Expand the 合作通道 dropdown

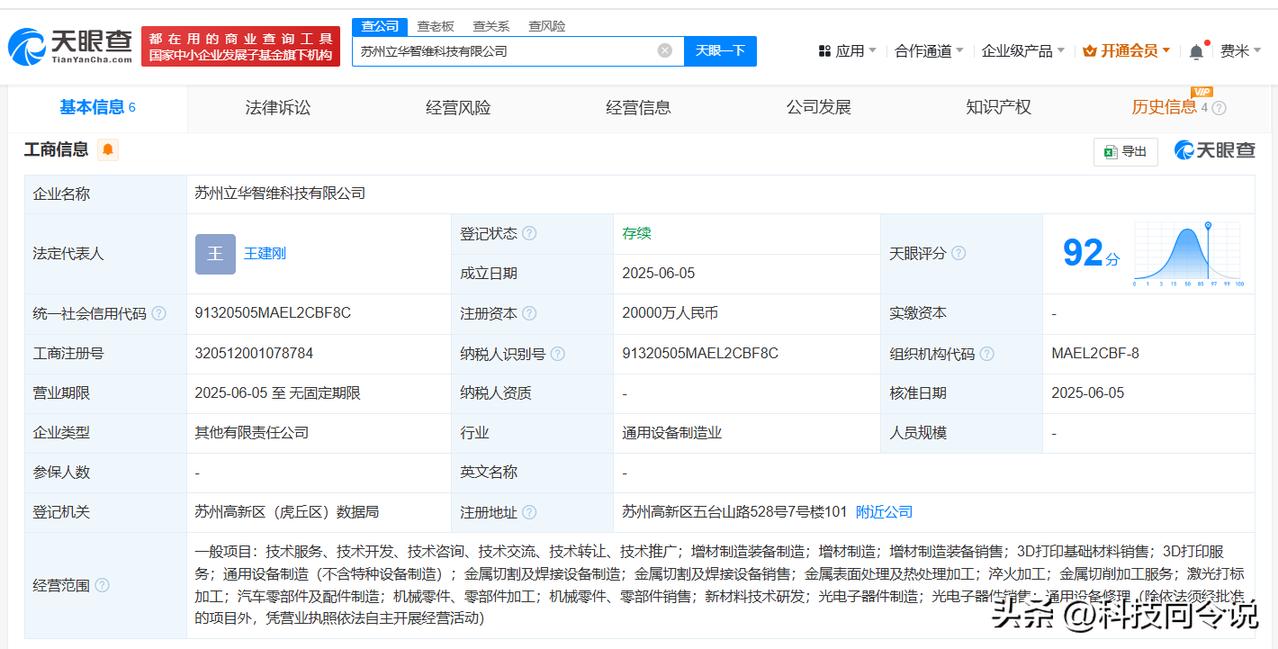coord(929,51)
